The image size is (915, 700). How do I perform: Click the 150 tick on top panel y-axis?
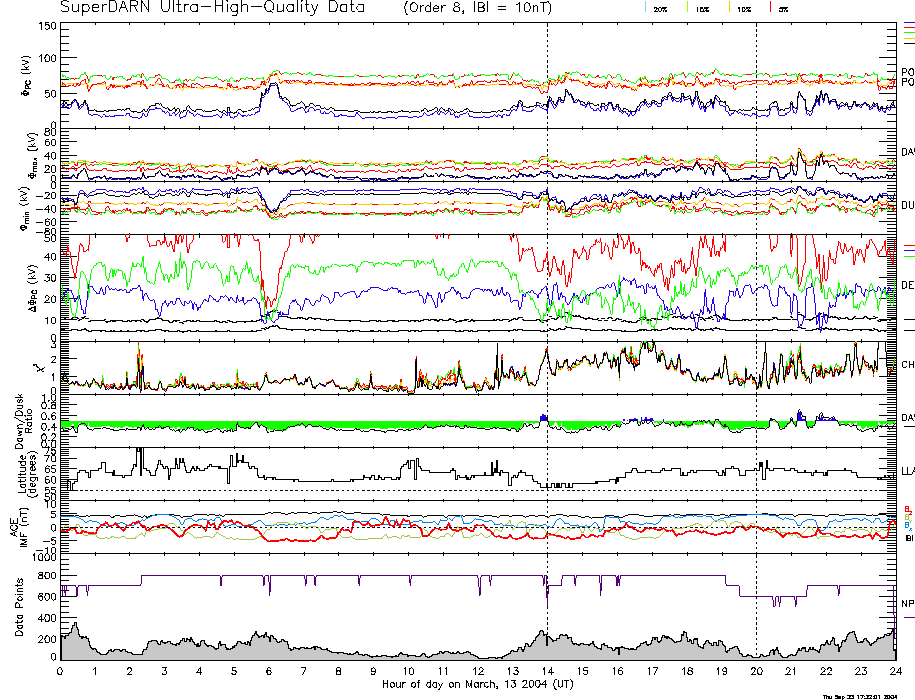pos(46,25)
